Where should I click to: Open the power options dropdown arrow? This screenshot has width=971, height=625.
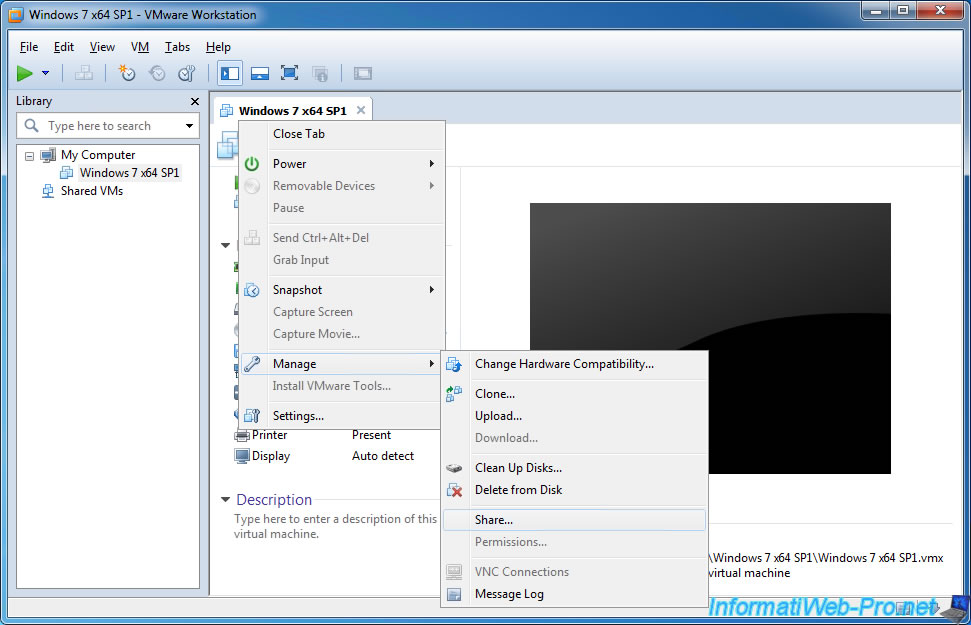(45, 73)
